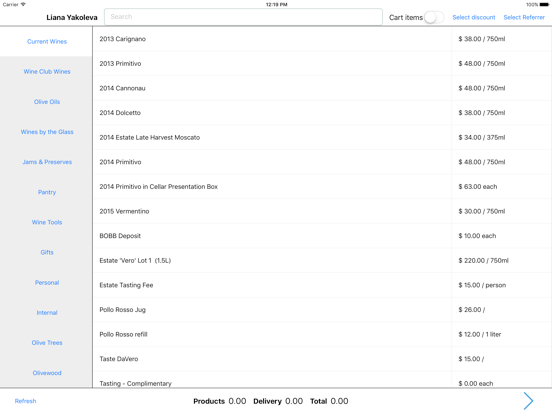This screenshot has width=552, height=414.
Task: Click the $ 10.00 each price
Action: (477, 236)
